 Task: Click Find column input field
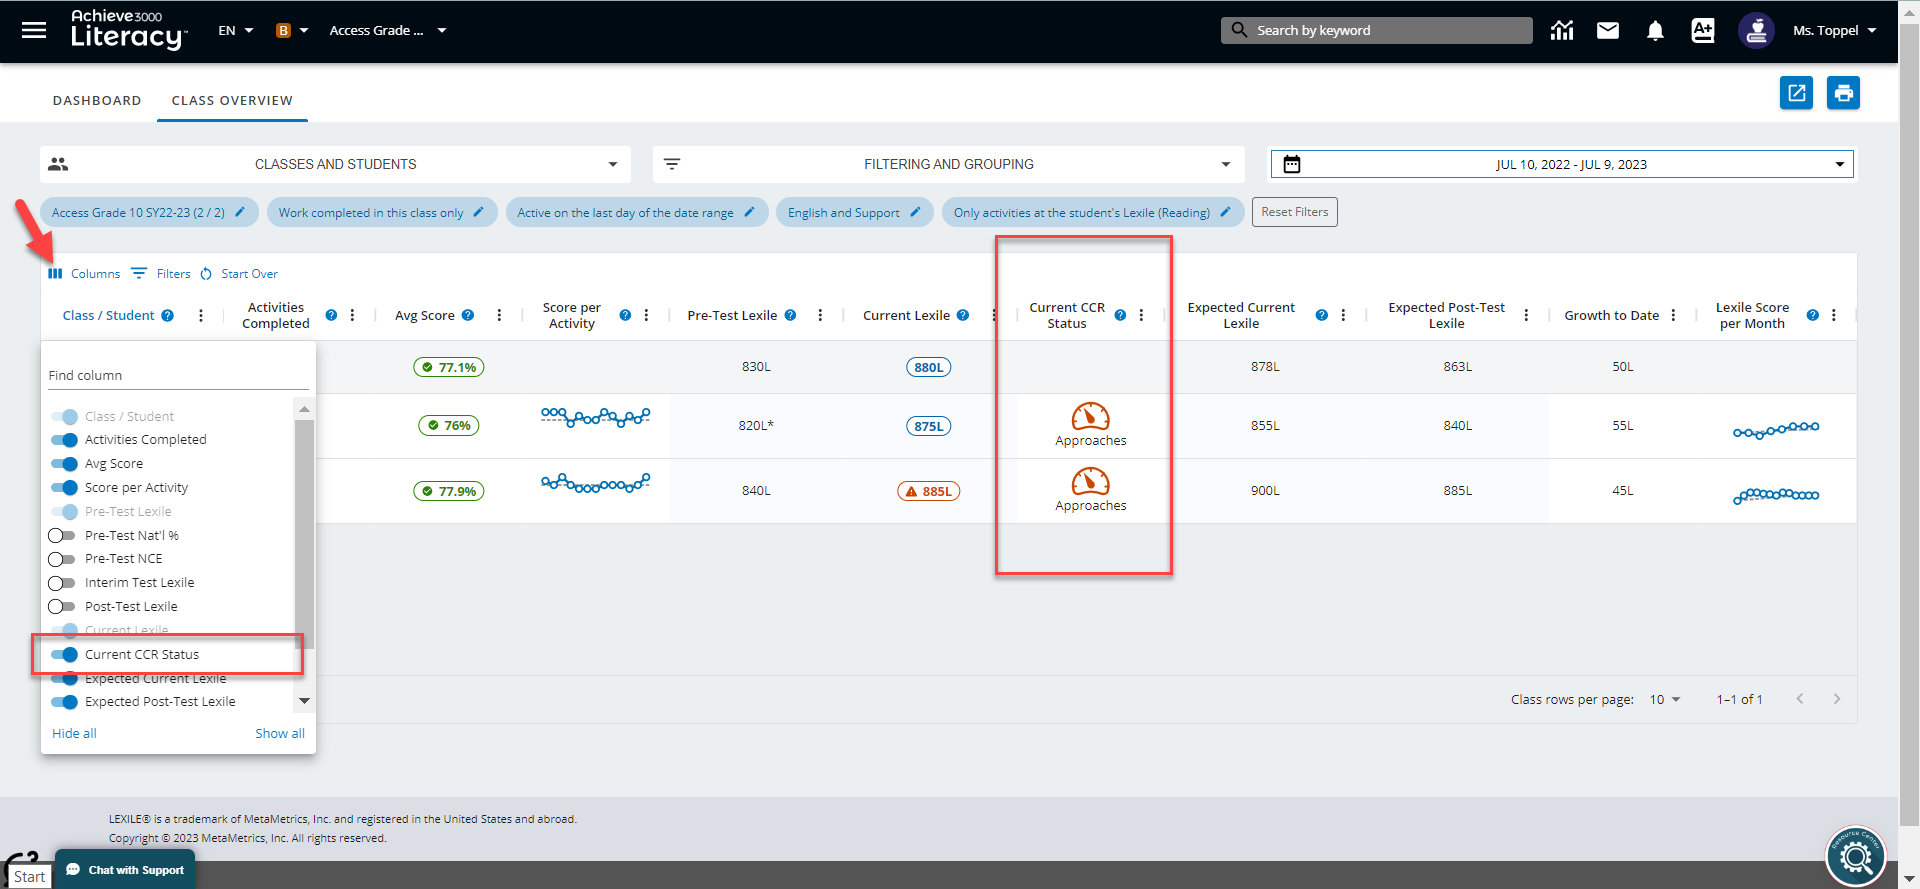pos(178,375)
